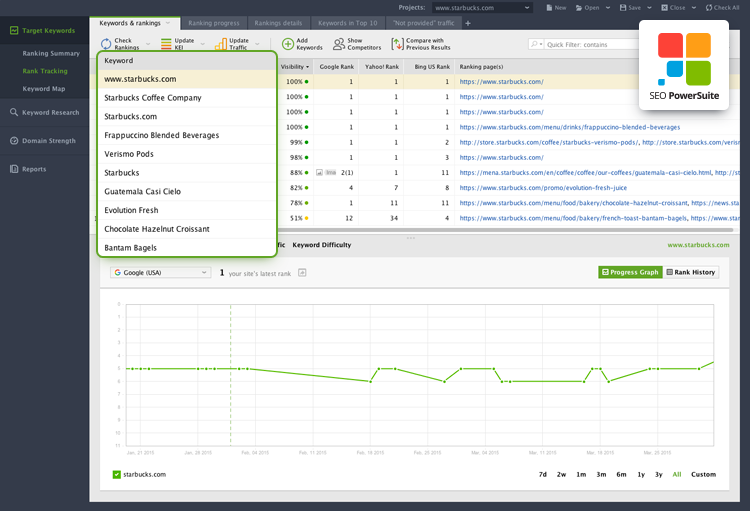Open the Google (USA) search engine dropdown
The image size is (750, 511).
160,272
